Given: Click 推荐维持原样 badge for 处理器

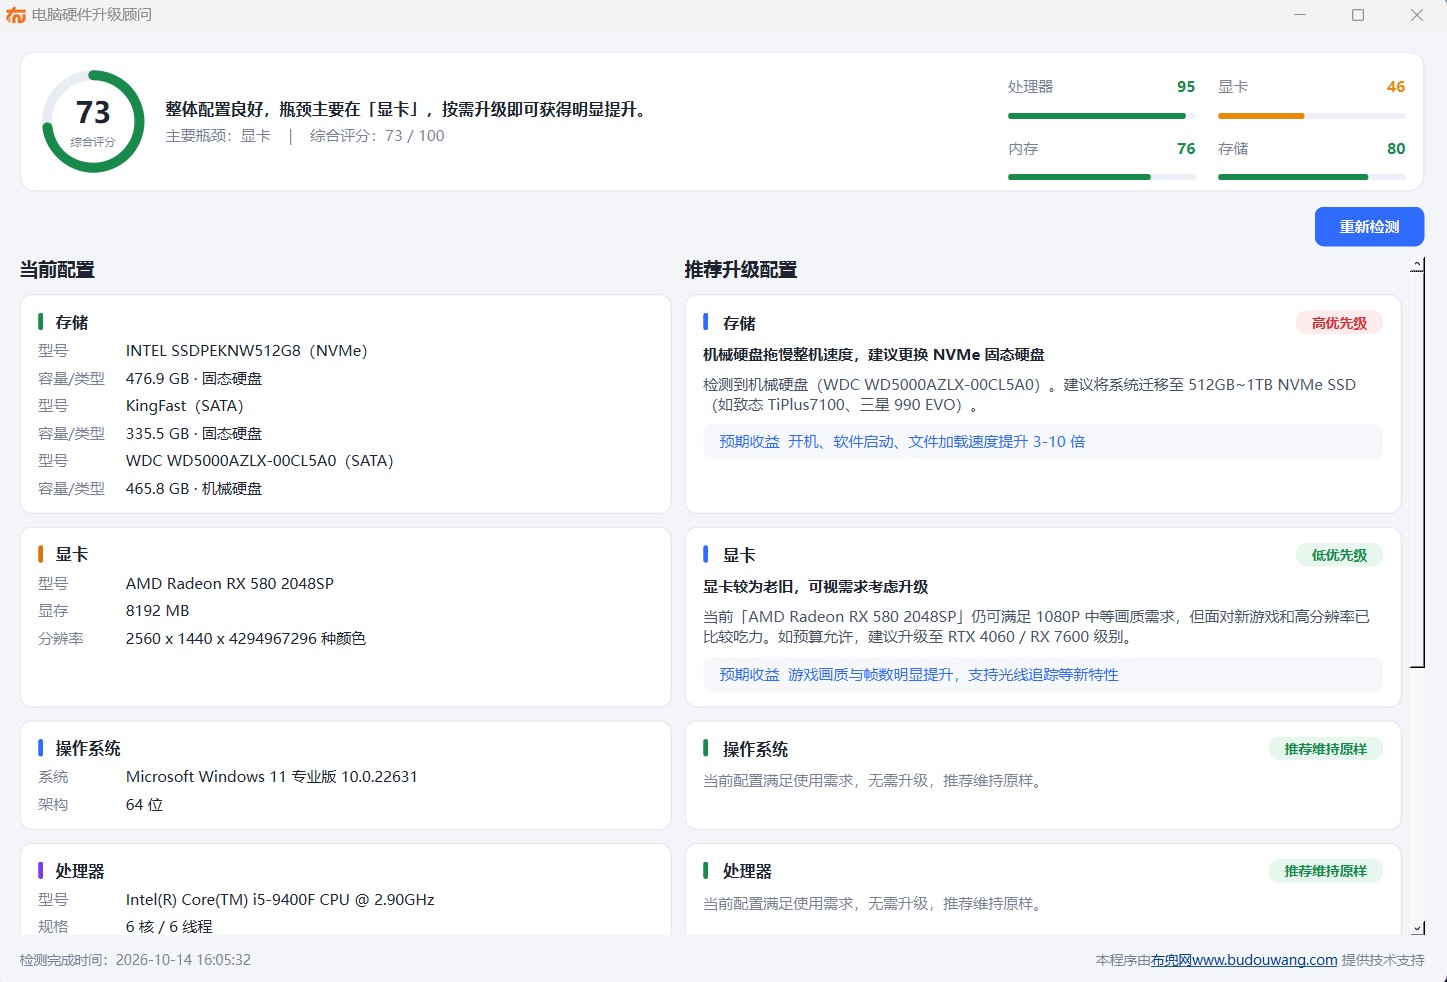Looking at the screenshot, I should click(1325, 871).
